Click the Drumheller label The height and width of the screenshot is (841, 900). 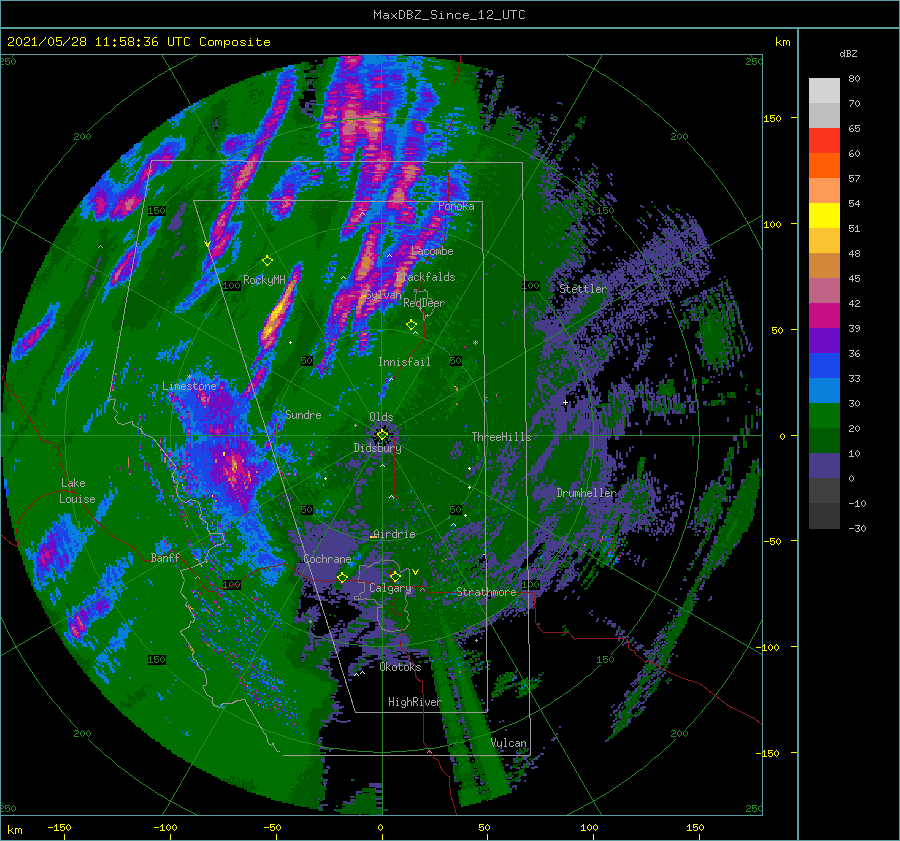[586, 493]
